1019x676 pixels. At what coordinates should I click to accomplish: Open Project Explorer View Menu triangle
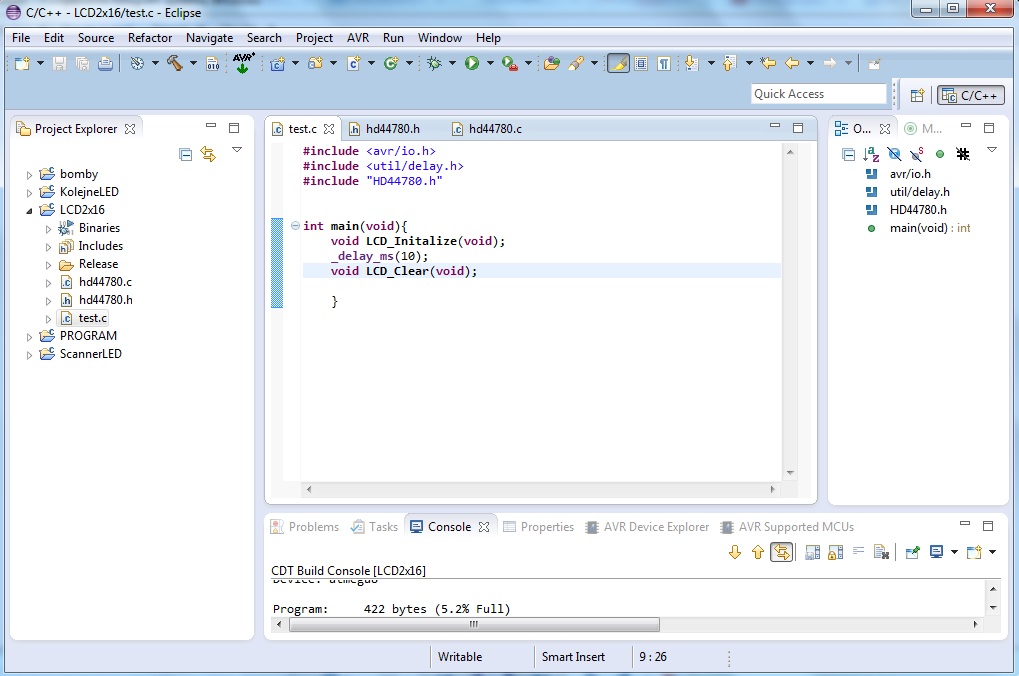[x=237, y=150]
